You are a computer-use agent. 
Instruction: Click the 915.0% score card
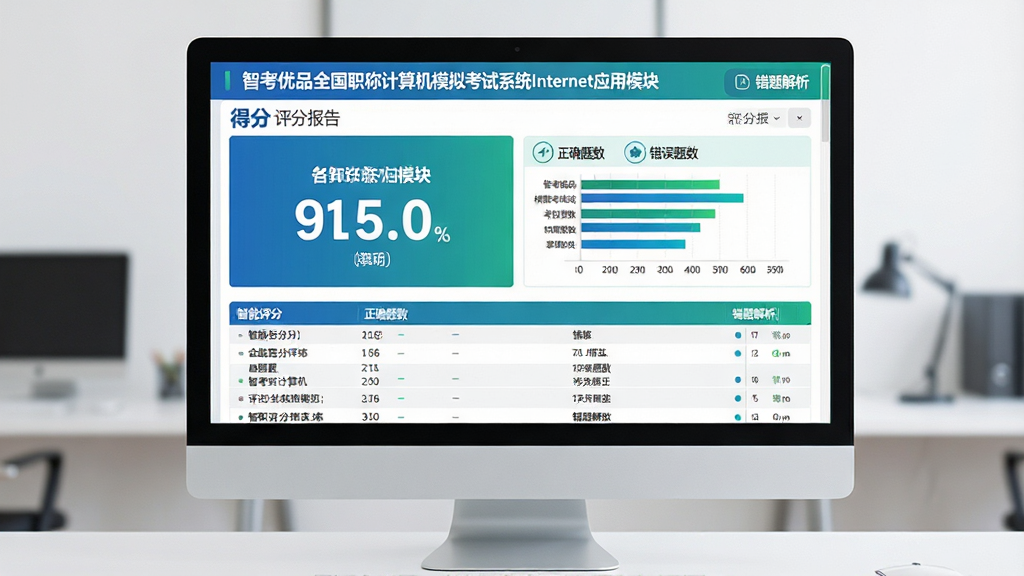pos(371,211)
